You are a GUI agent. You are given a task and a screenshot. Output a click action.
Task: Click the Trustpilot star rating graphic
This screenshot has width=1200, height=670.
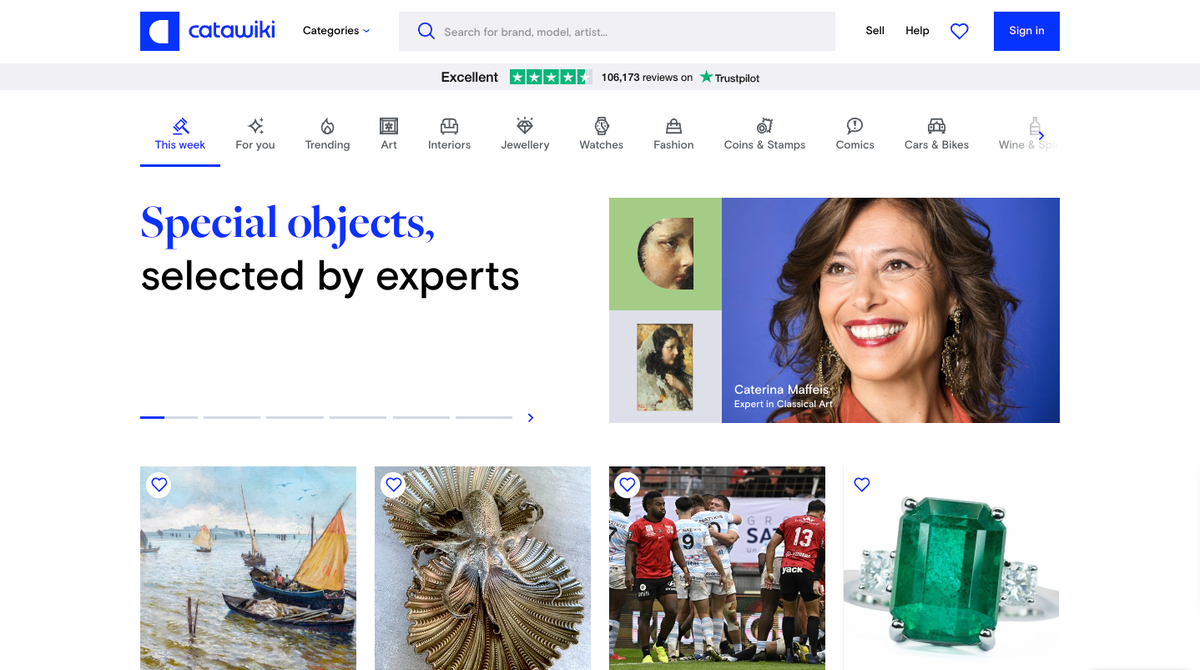550,77
